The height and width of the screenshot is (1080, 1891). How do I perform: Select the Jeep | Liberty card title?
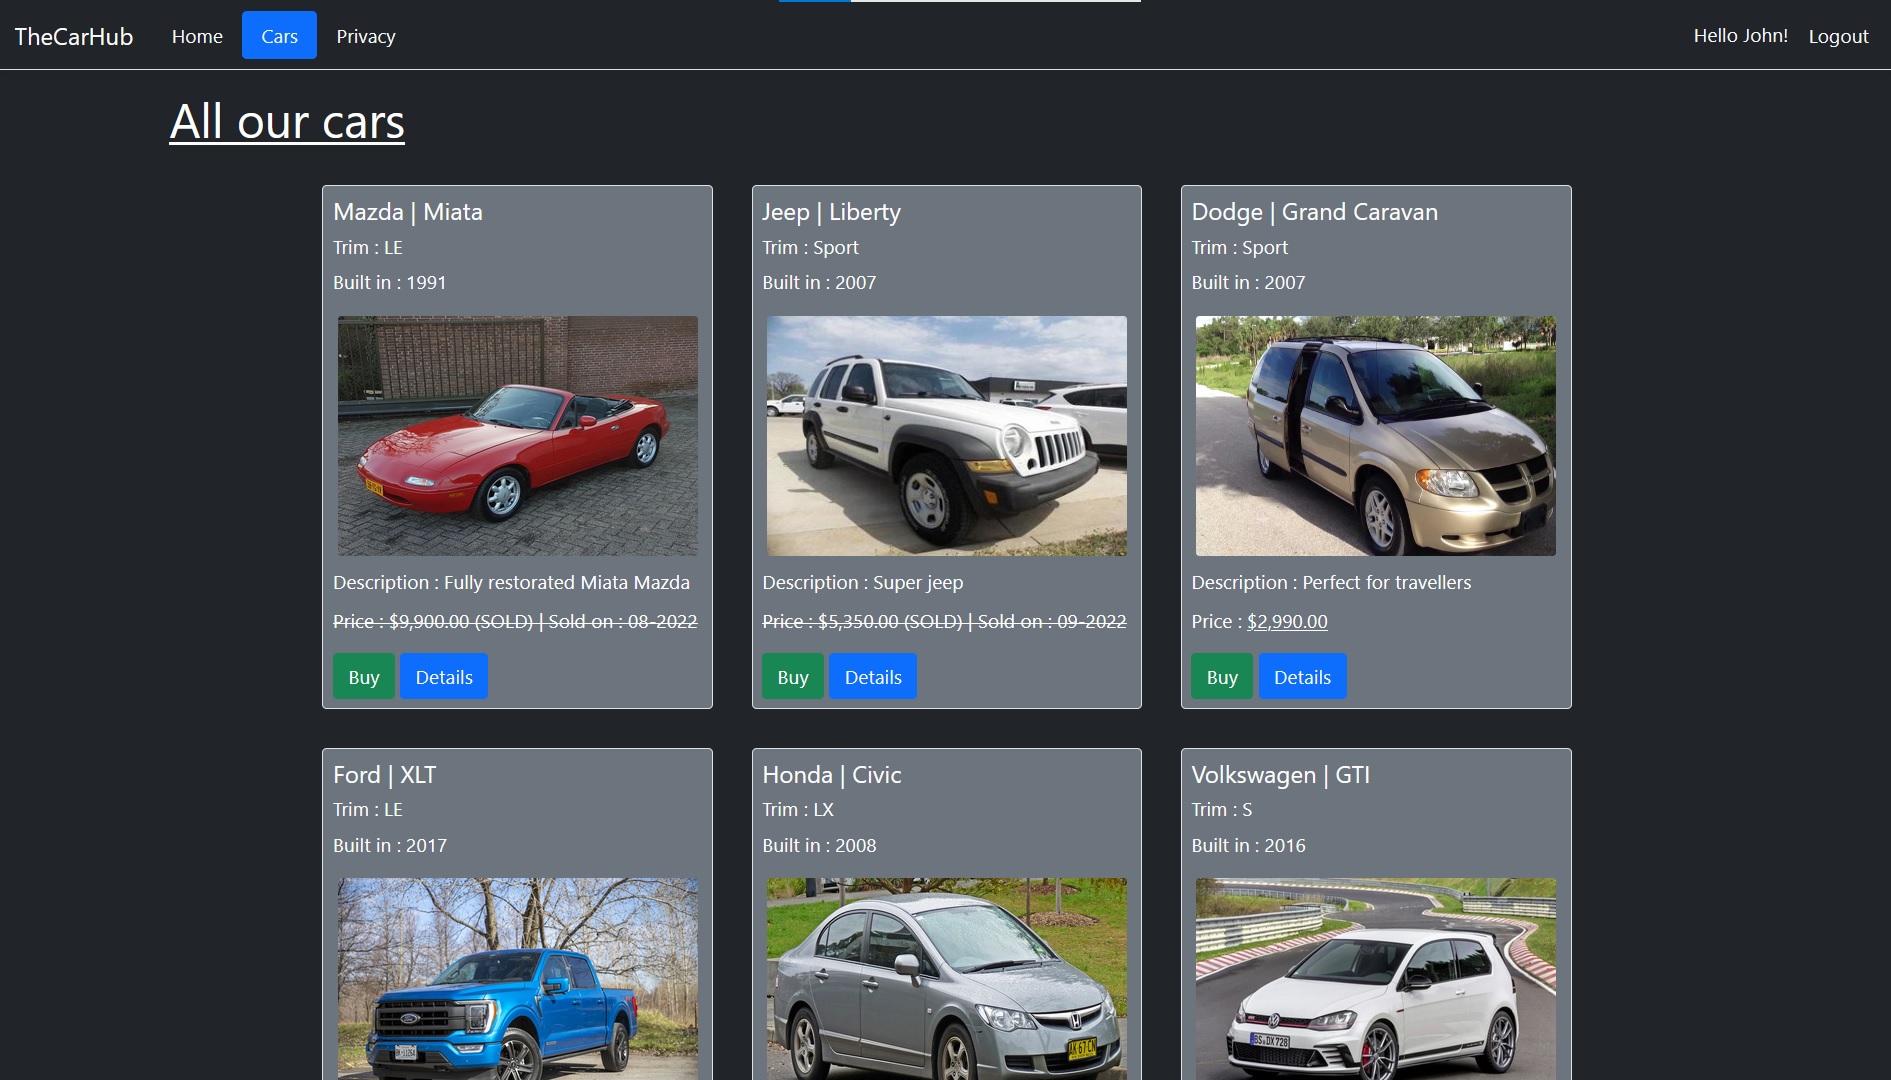tap(831, 212)
